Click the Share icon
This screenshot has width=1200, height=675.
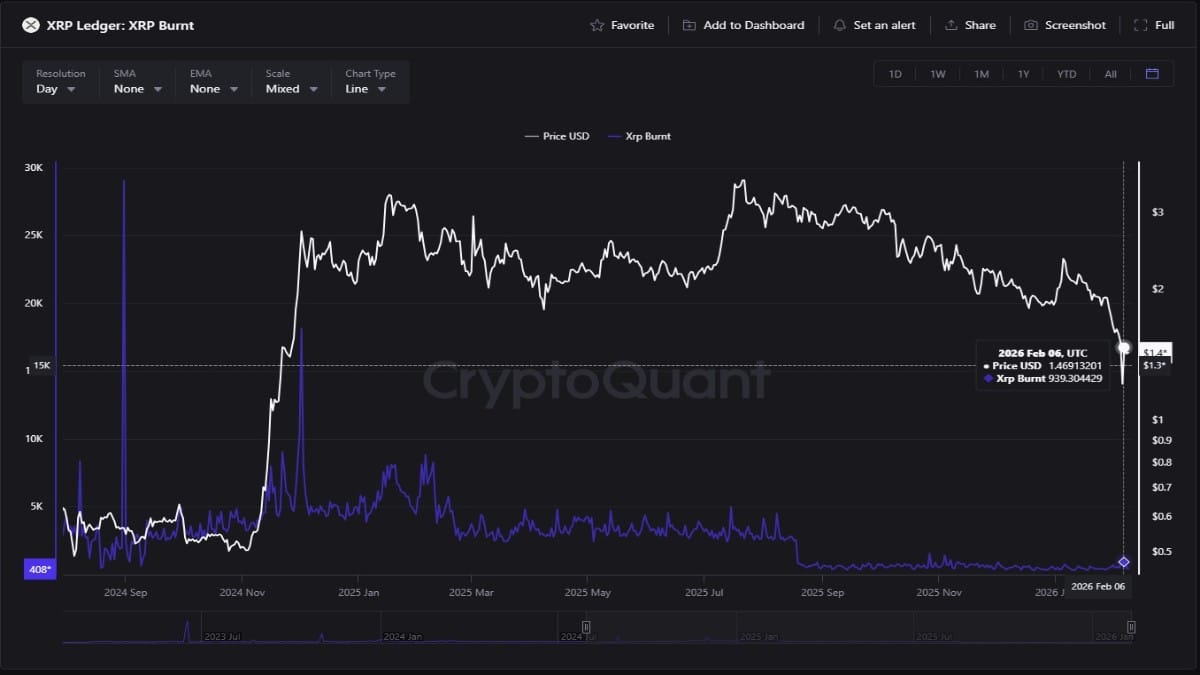951,25
